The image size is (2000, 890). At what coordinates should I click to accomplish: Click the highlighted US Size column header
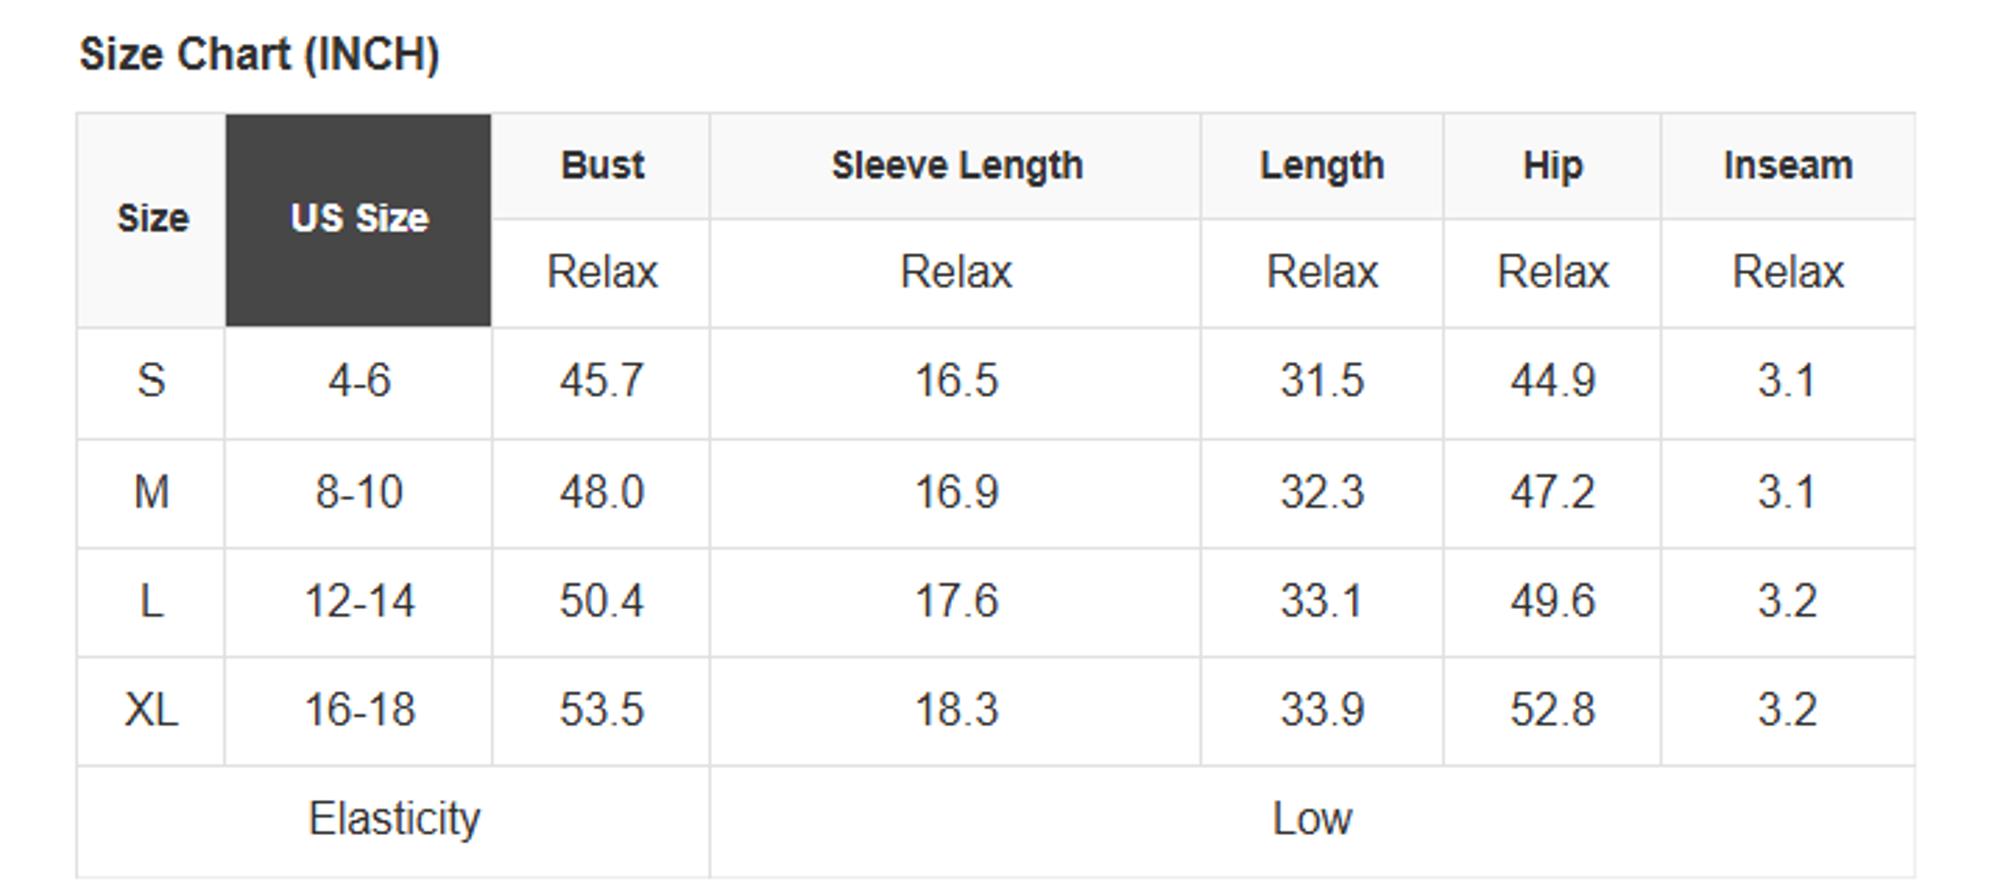[x=359, y=219]
